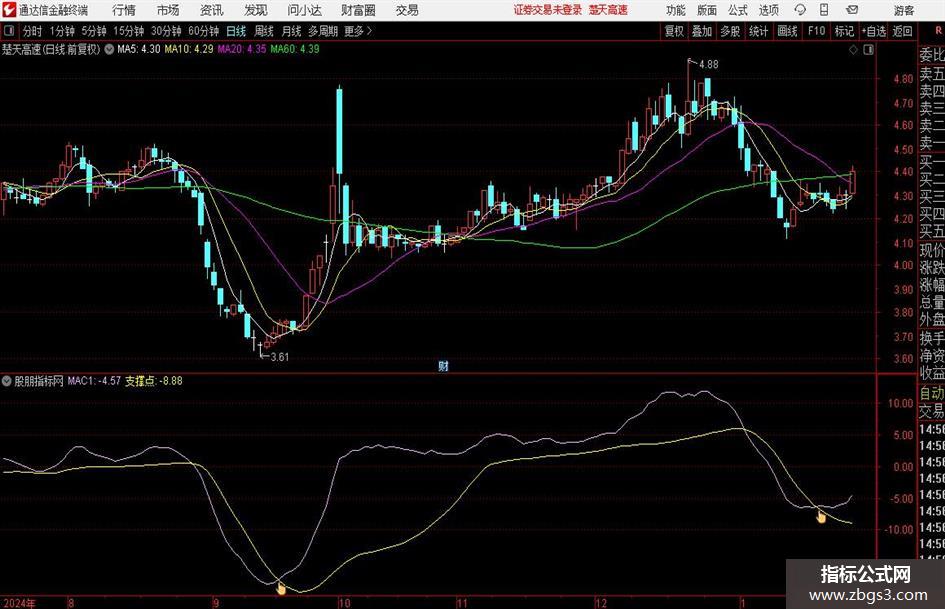Viewport: 945px width, 609px height.
Task: Click the 返回 back button
Action: 902,31
